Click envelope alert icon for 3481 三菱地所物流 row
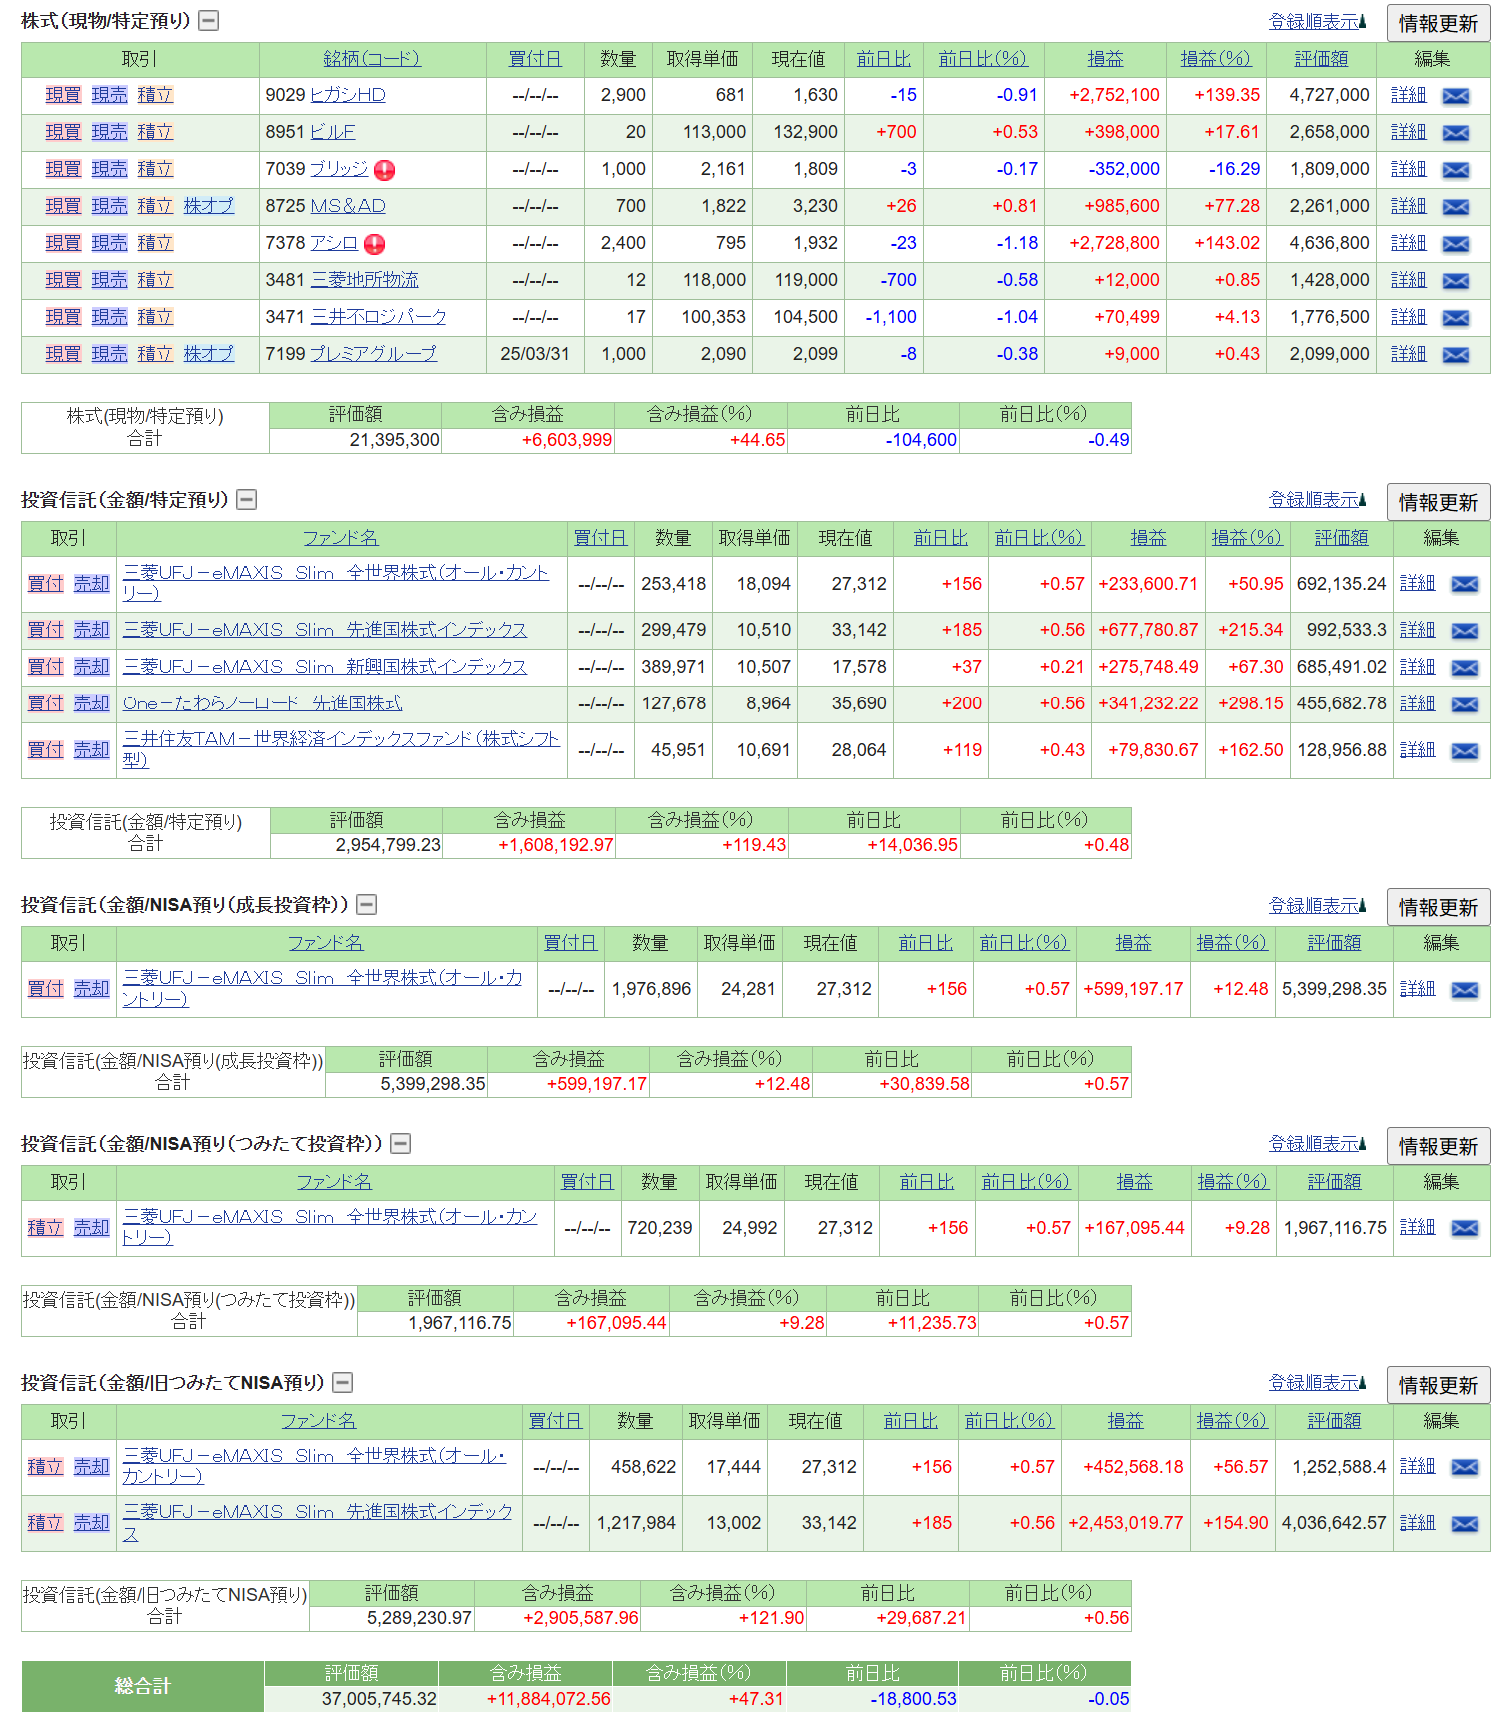The image size is (1511, 1731). coord(1456,281)
